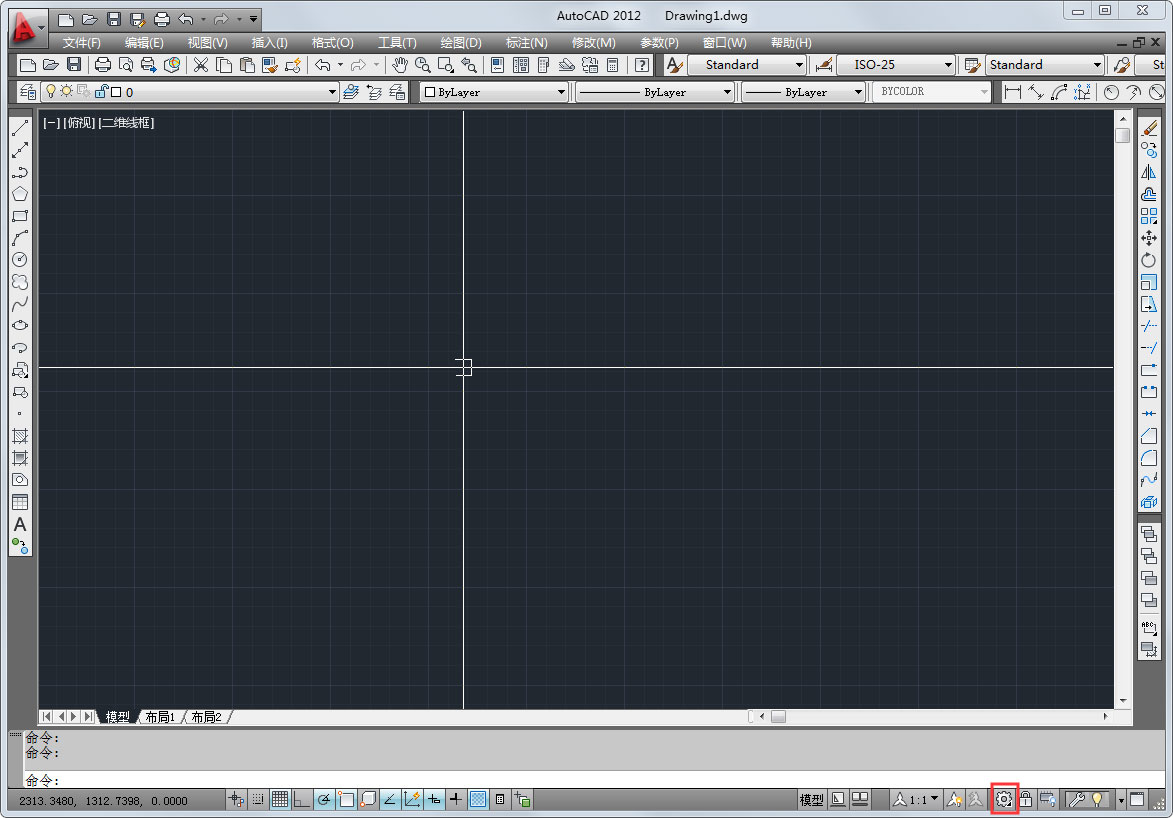1173x818 pixels.
Task: Expand the ByLayer linetype dropdown
Action: tap(729, 91)
